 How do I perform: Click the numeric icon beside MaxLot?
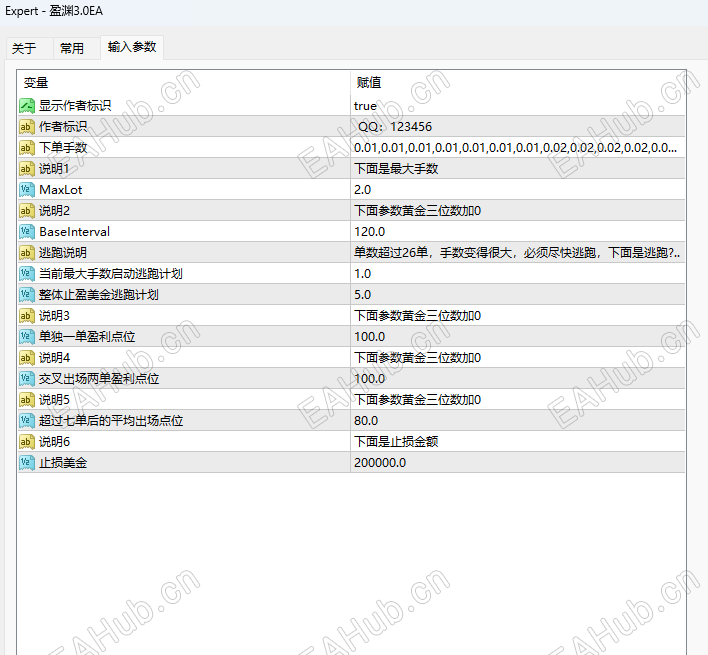[x=27, y=190]
